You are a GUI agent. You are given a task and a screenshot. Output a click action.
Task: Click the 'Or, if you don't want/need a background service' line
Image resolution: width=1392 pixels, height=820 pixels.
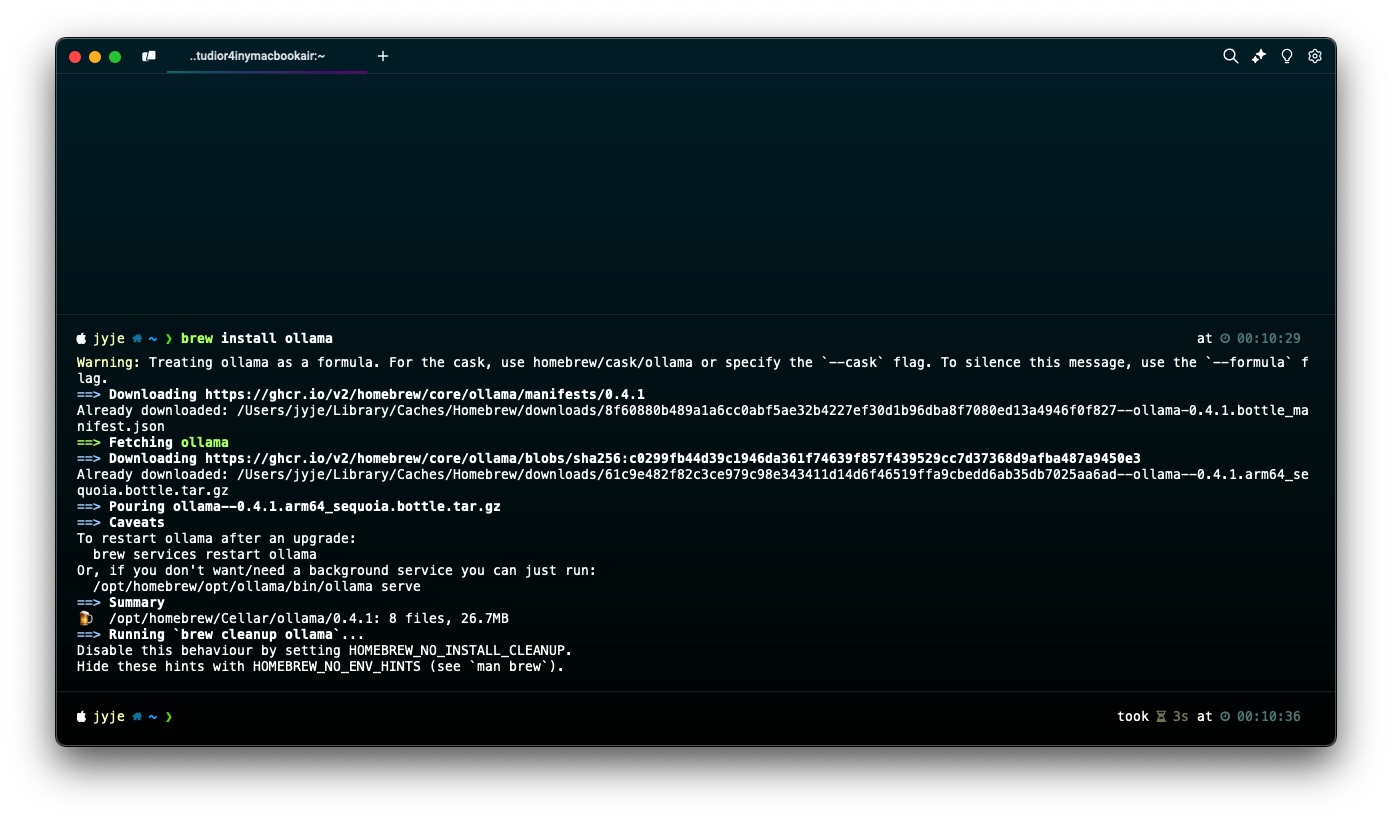click(x=337, y=570)
